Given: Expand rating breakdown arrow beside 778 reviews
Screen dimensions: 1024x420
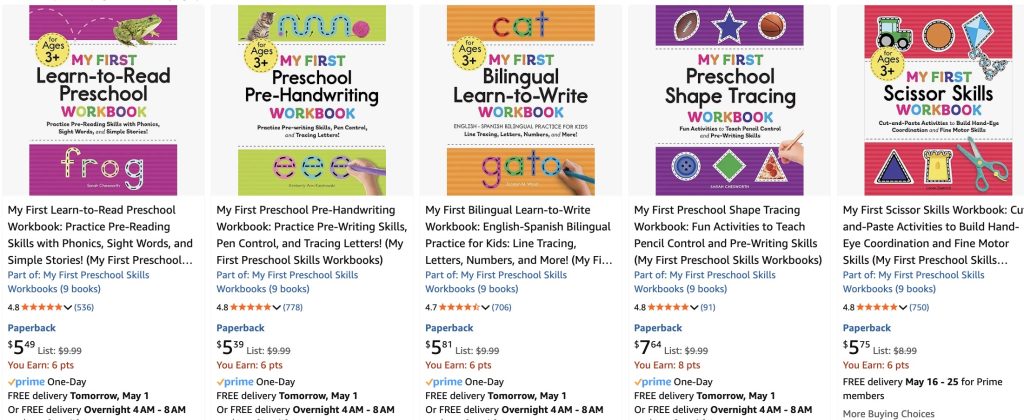Looking at the screenshot, I should click(277, 307).
